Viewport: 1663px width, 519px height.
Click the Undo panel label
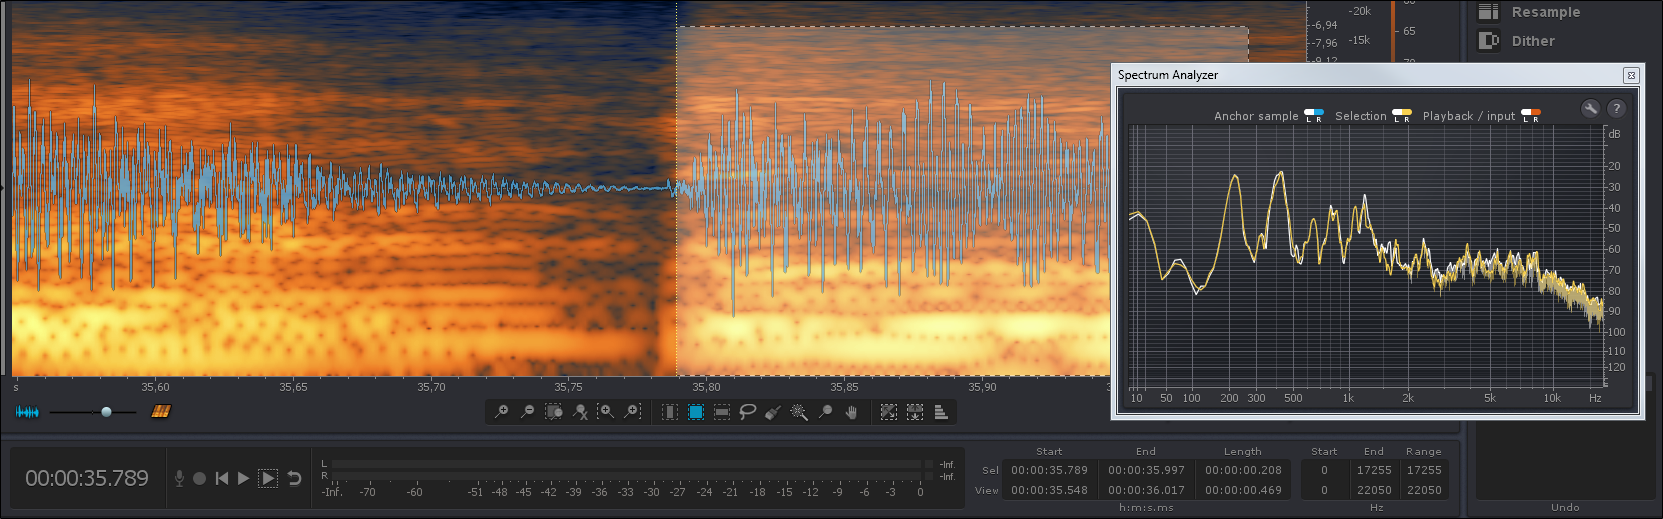pyautogui.click(x=1565, y=507)
